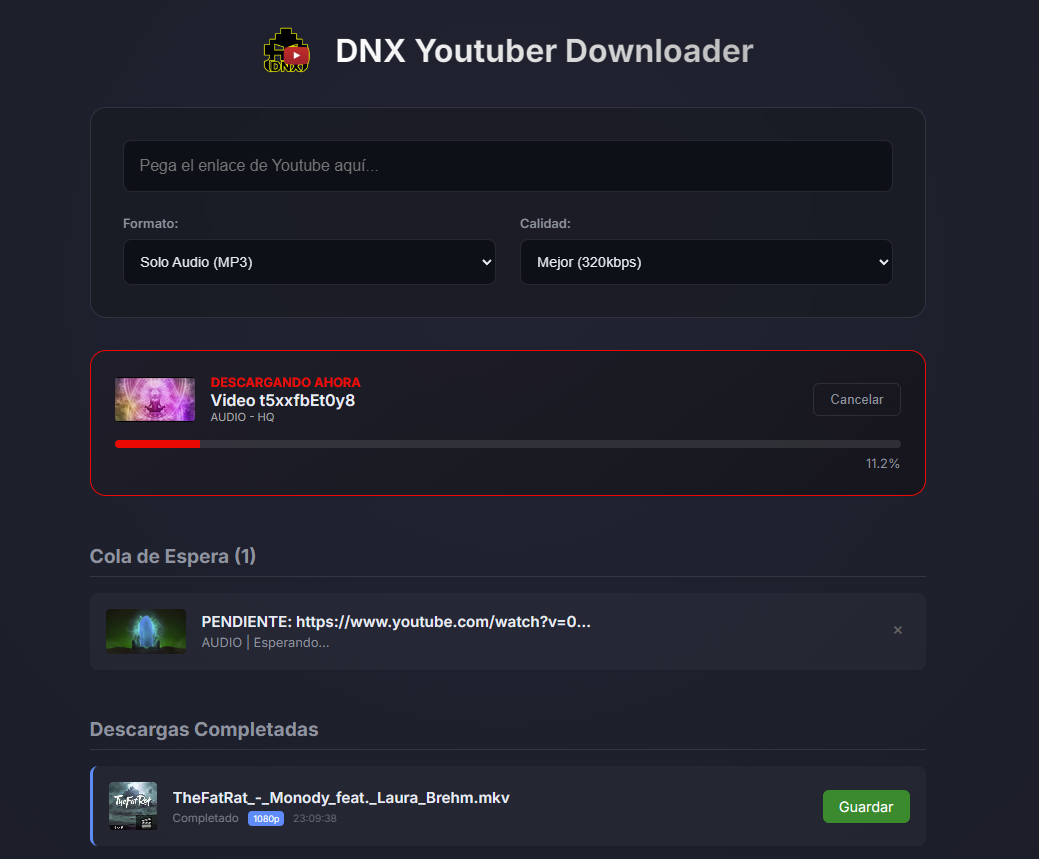Screen dimensions: 1039x859
Task: Click the Completado status text
Action: 205,818
